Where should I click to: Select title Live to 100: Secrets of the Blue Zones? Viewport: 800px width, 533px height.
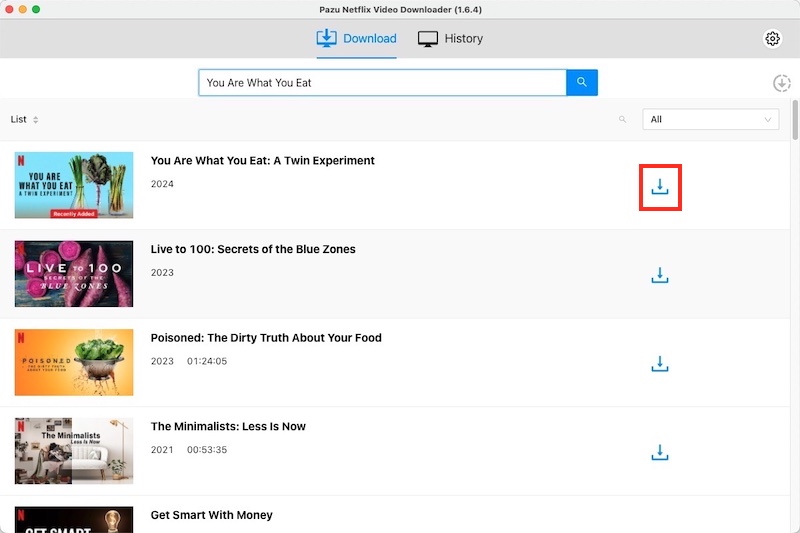click(253, 249)
